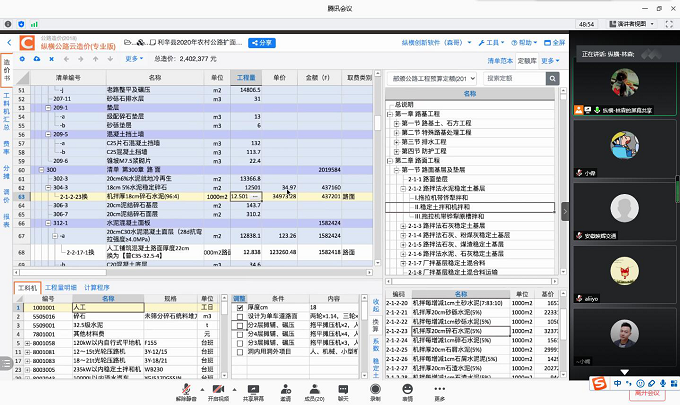Viewport: 680px width, 405px height.
Task: Switch to the 工程量明细 tab
Action: coord(61,287)
